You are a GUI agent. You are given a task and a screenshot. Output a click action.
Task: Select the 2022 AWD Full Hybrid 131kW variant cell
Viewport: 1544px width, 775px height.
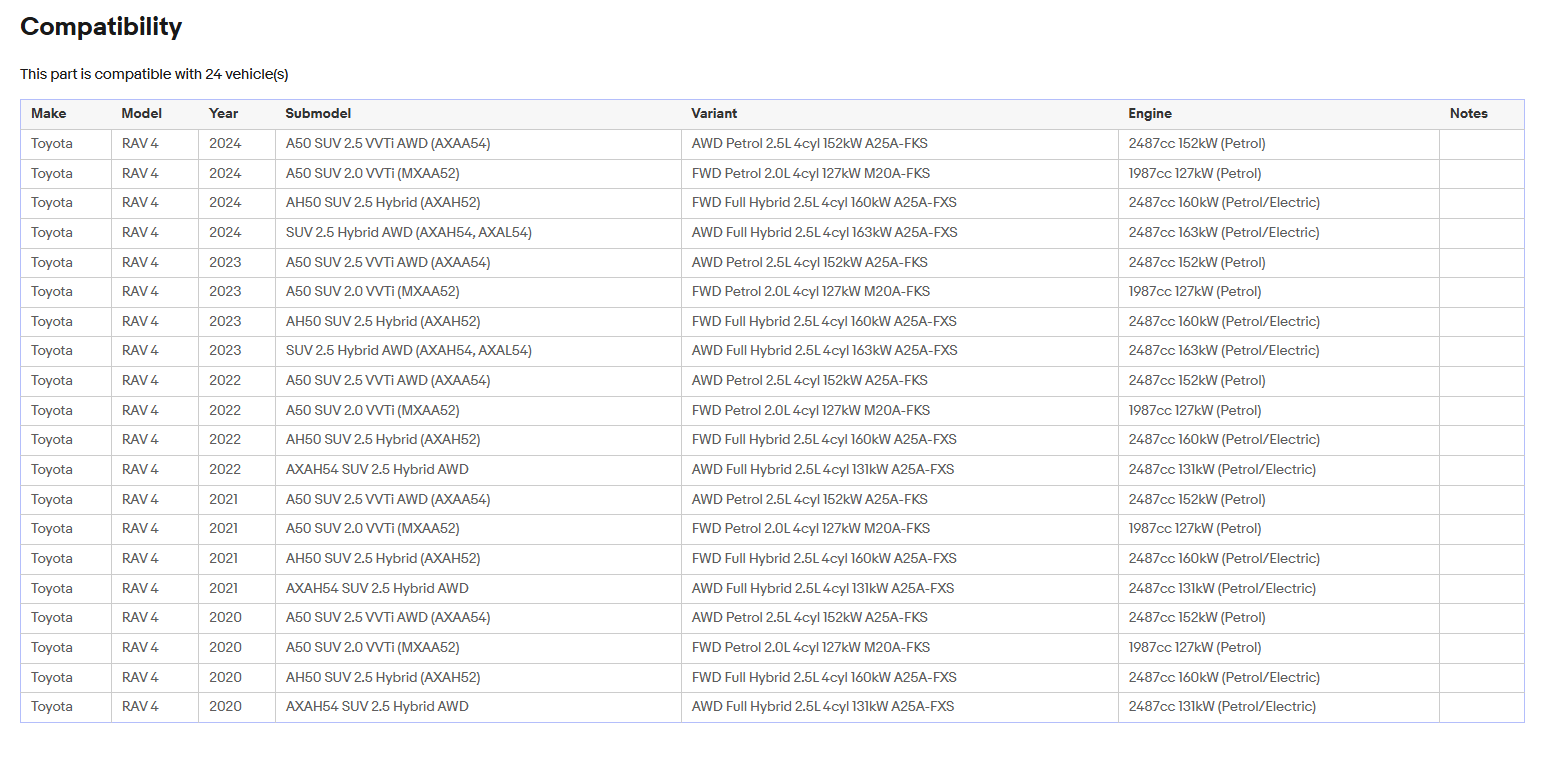(900, 470)
